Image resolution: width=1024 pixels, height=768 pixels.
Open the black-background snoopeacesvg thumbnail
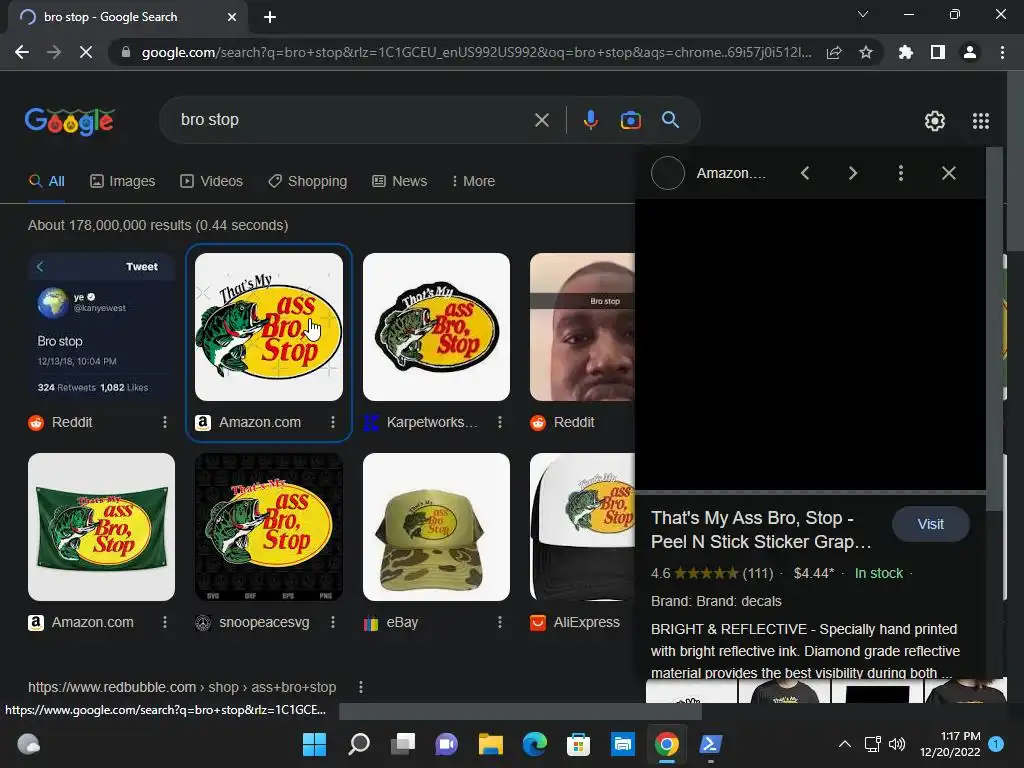(268, 527)
